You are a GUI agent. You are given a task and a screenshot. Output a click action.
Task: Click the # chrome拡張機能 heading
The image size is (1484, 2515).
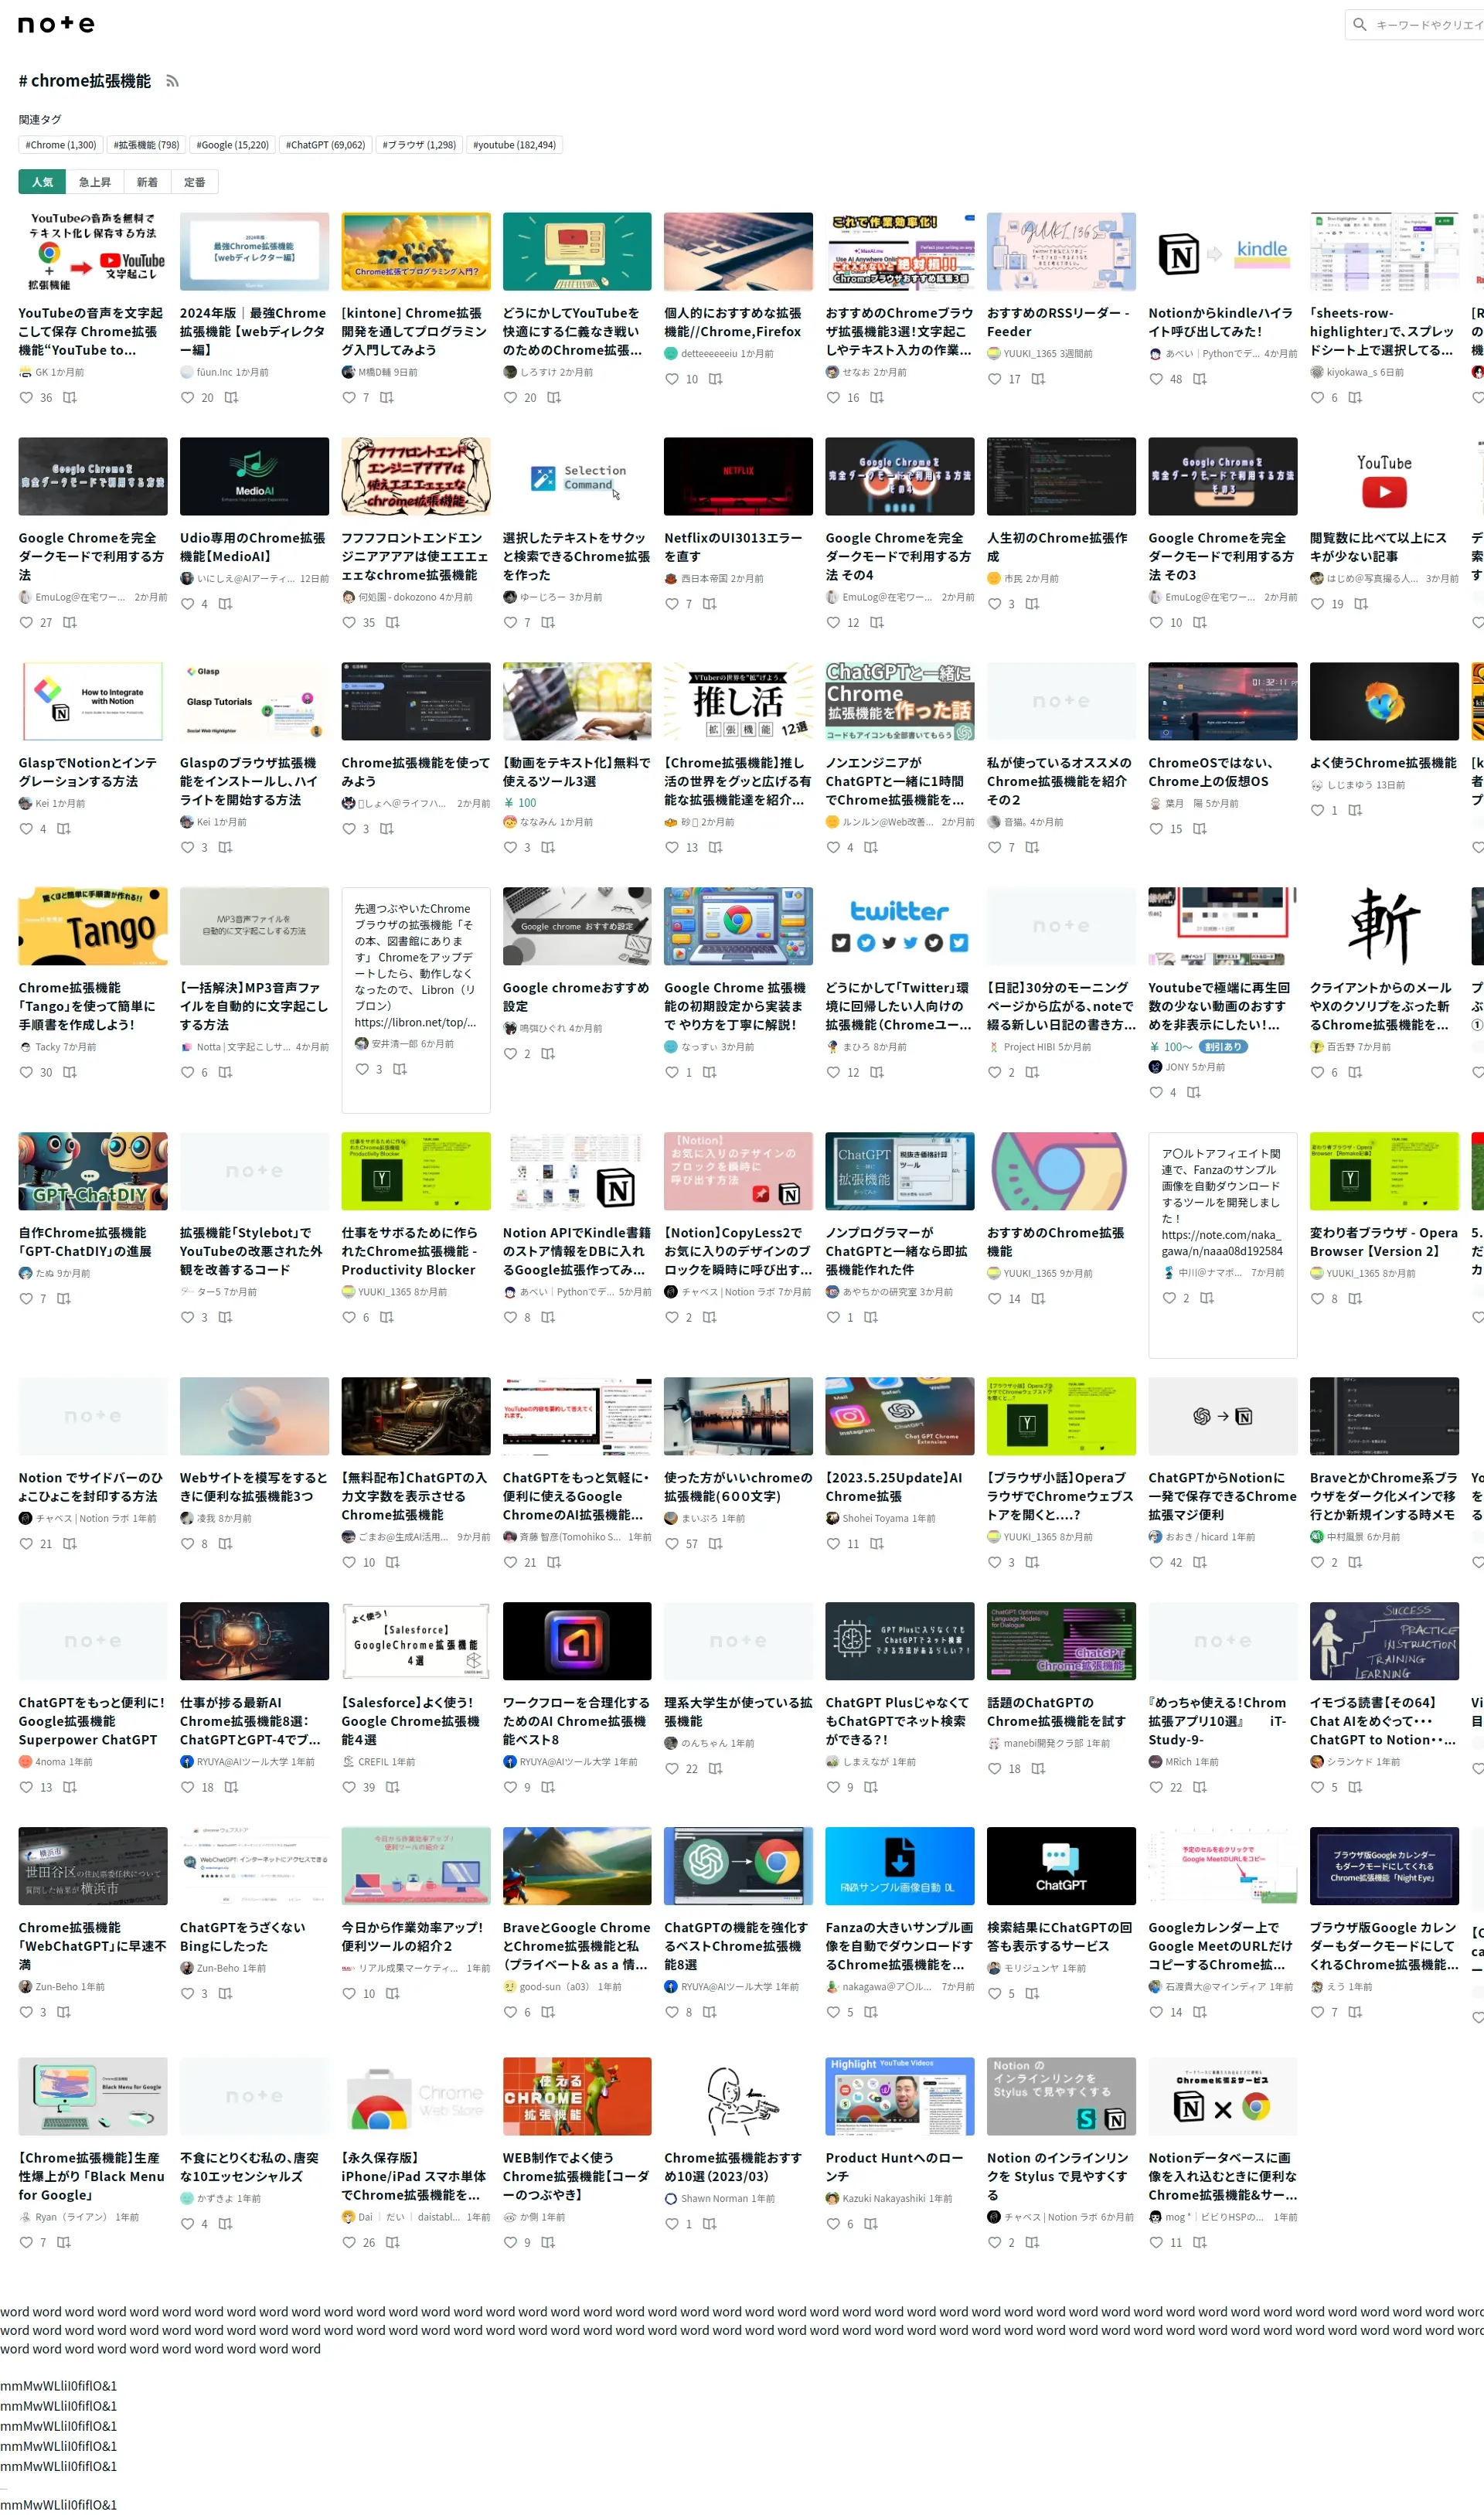(x=85, y=81)
